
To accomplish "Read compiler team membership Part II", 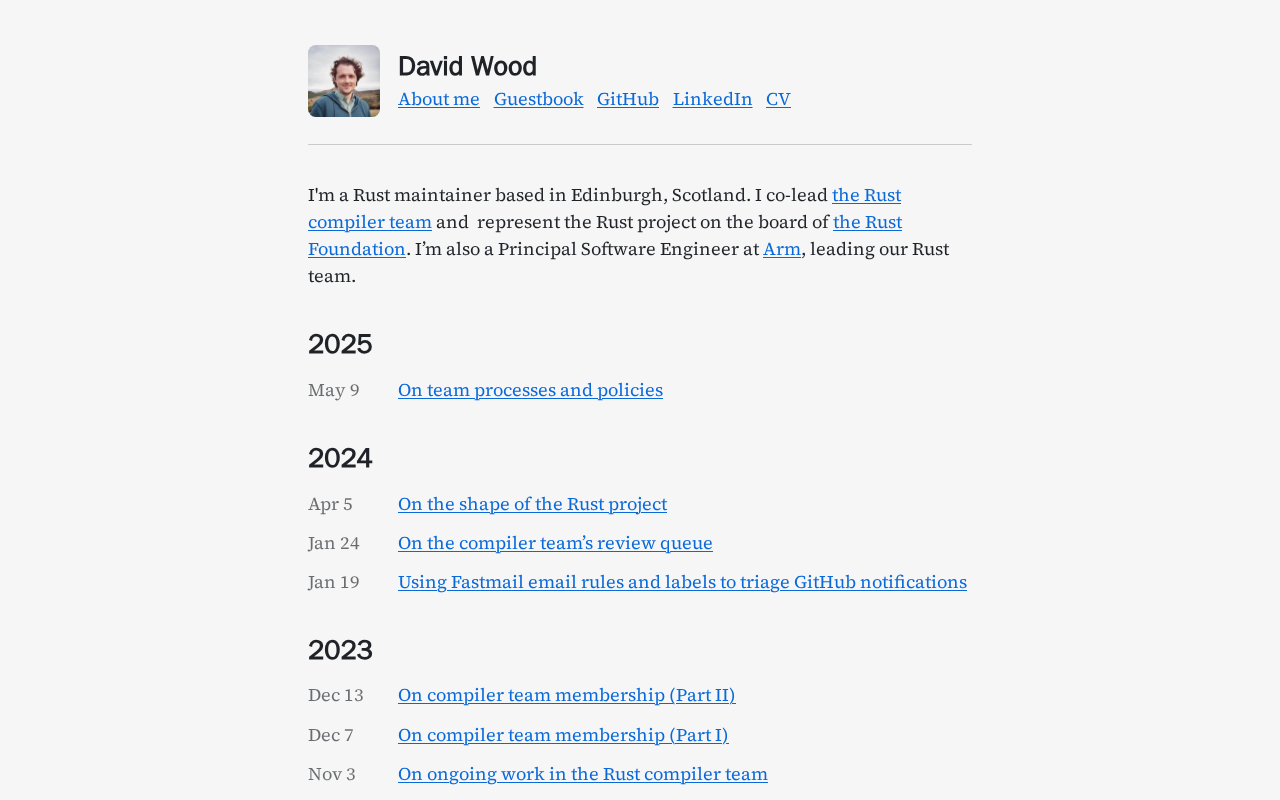I will tap(566, 695).
